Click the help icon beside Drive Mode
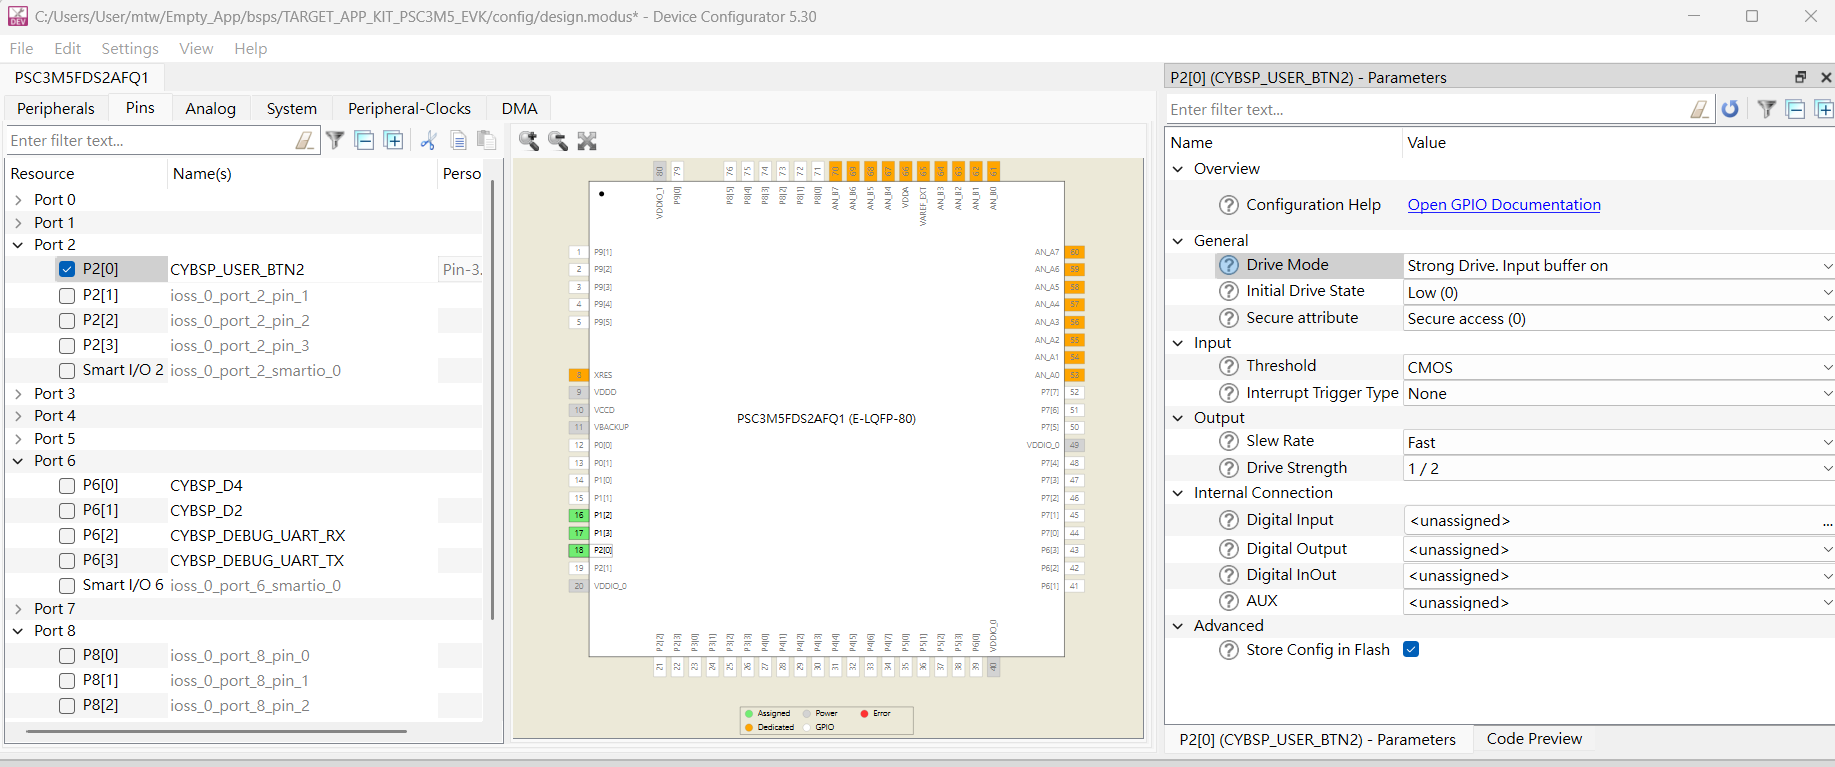The image size is (1835, 767). point(1228,265)
